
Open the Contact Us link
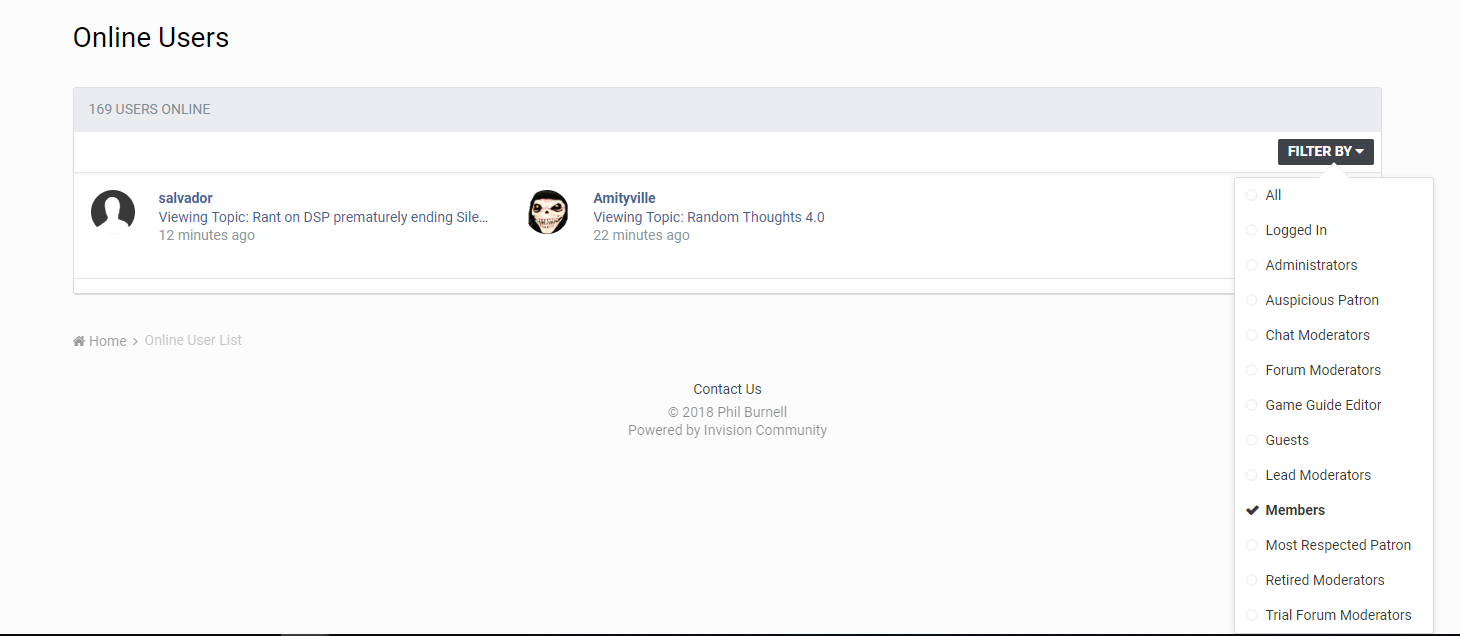click(727, 389)
